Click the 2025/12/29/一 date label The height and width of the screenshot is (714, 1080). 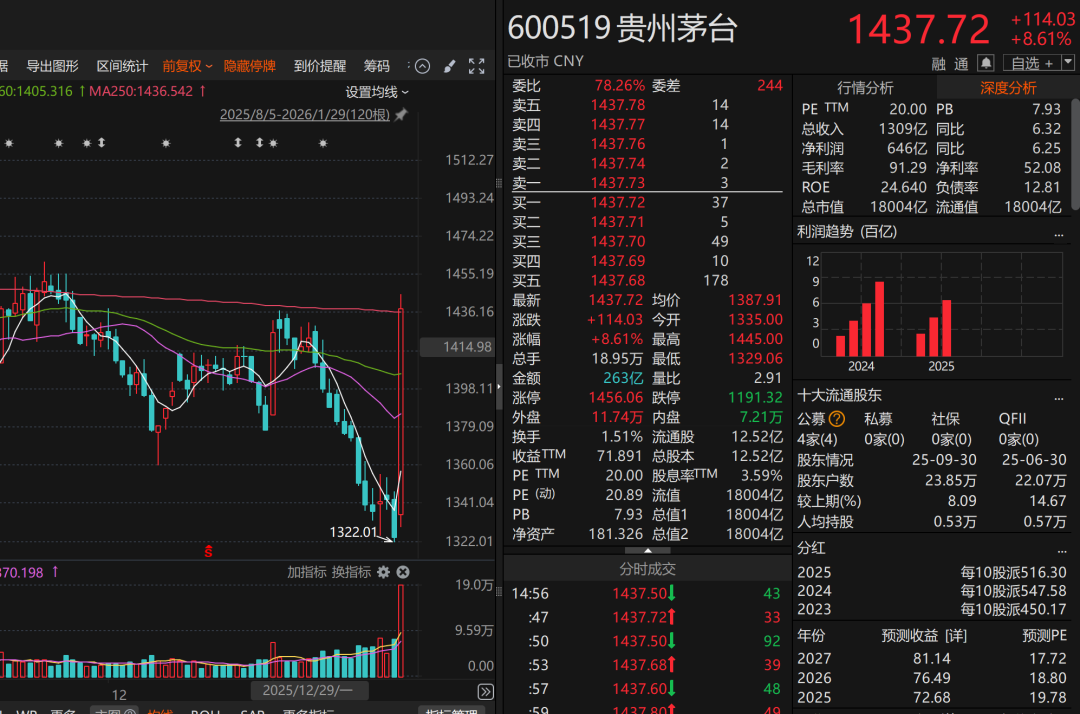pyautogui.click(x=308, y=690)
